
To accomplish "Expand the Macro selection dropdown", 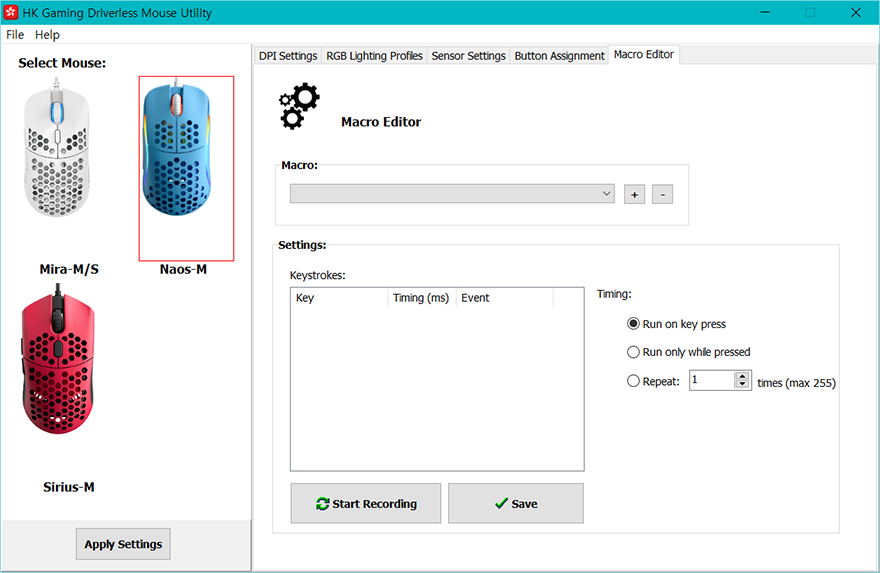I will [x=452, y=194].
